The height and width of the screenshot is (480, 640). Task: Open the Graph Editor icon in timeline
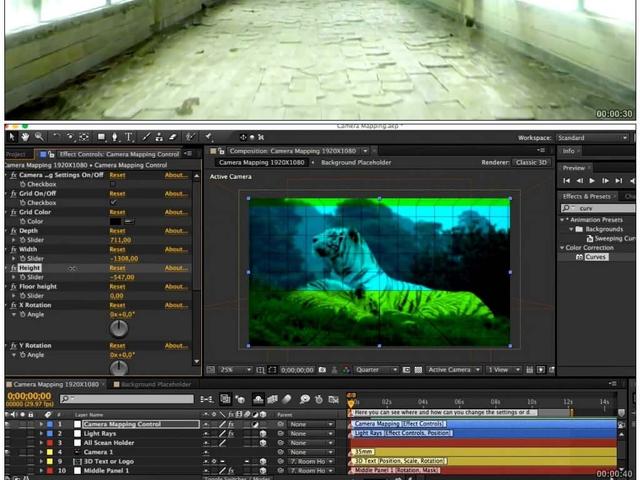click(333, 399)
